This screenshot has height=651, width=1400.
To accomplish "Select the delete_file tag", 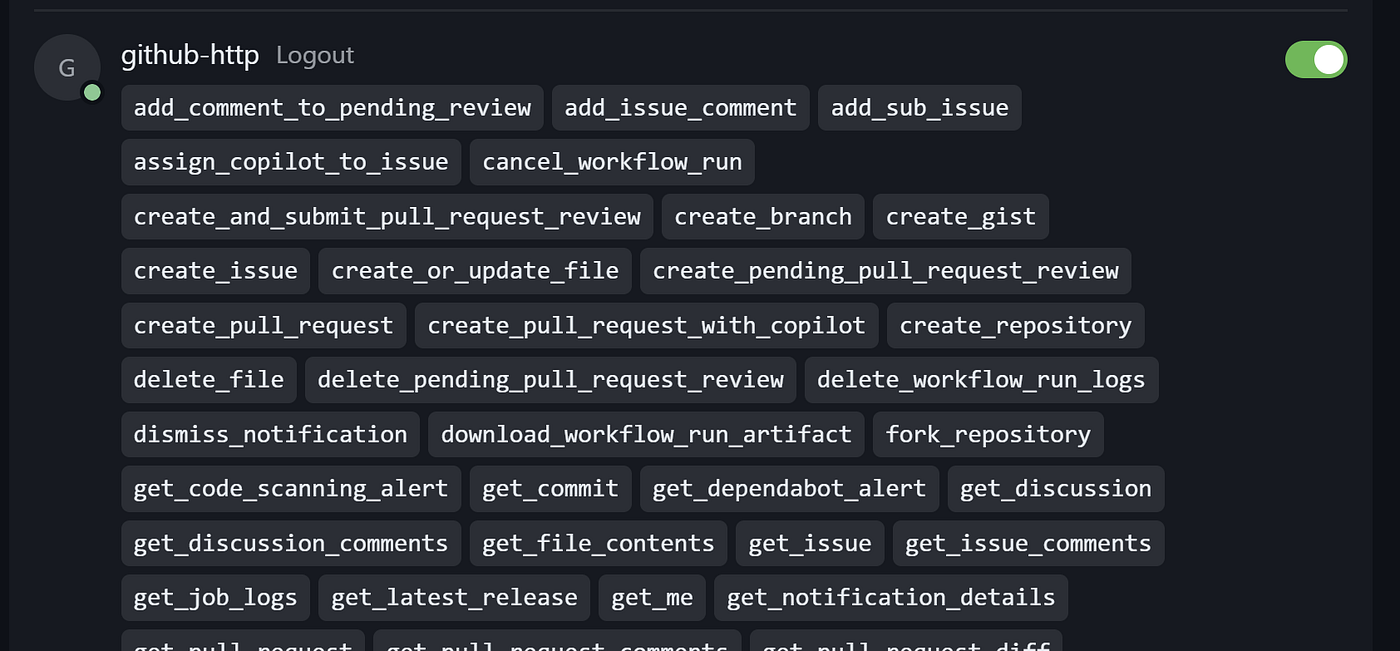I will point(209,380).
